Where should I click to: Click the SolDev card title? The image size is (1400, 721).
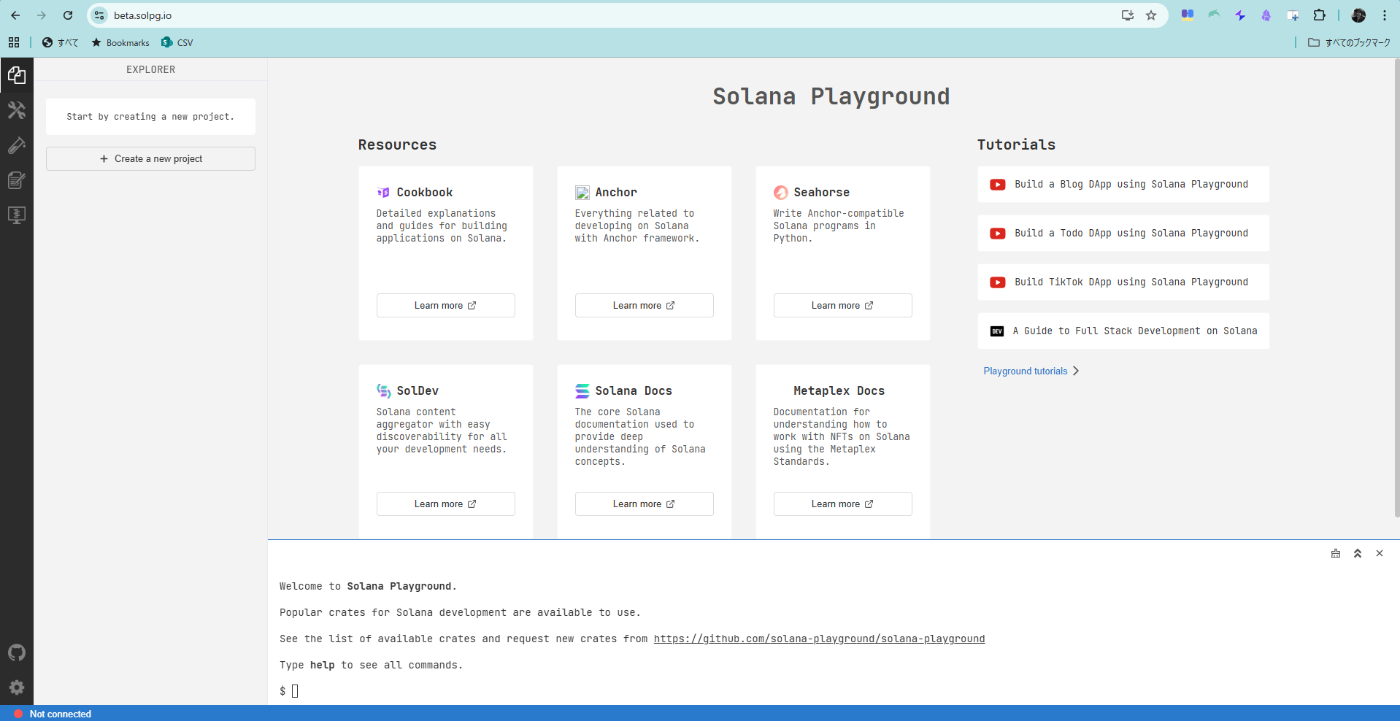click(x=417, y=391)
